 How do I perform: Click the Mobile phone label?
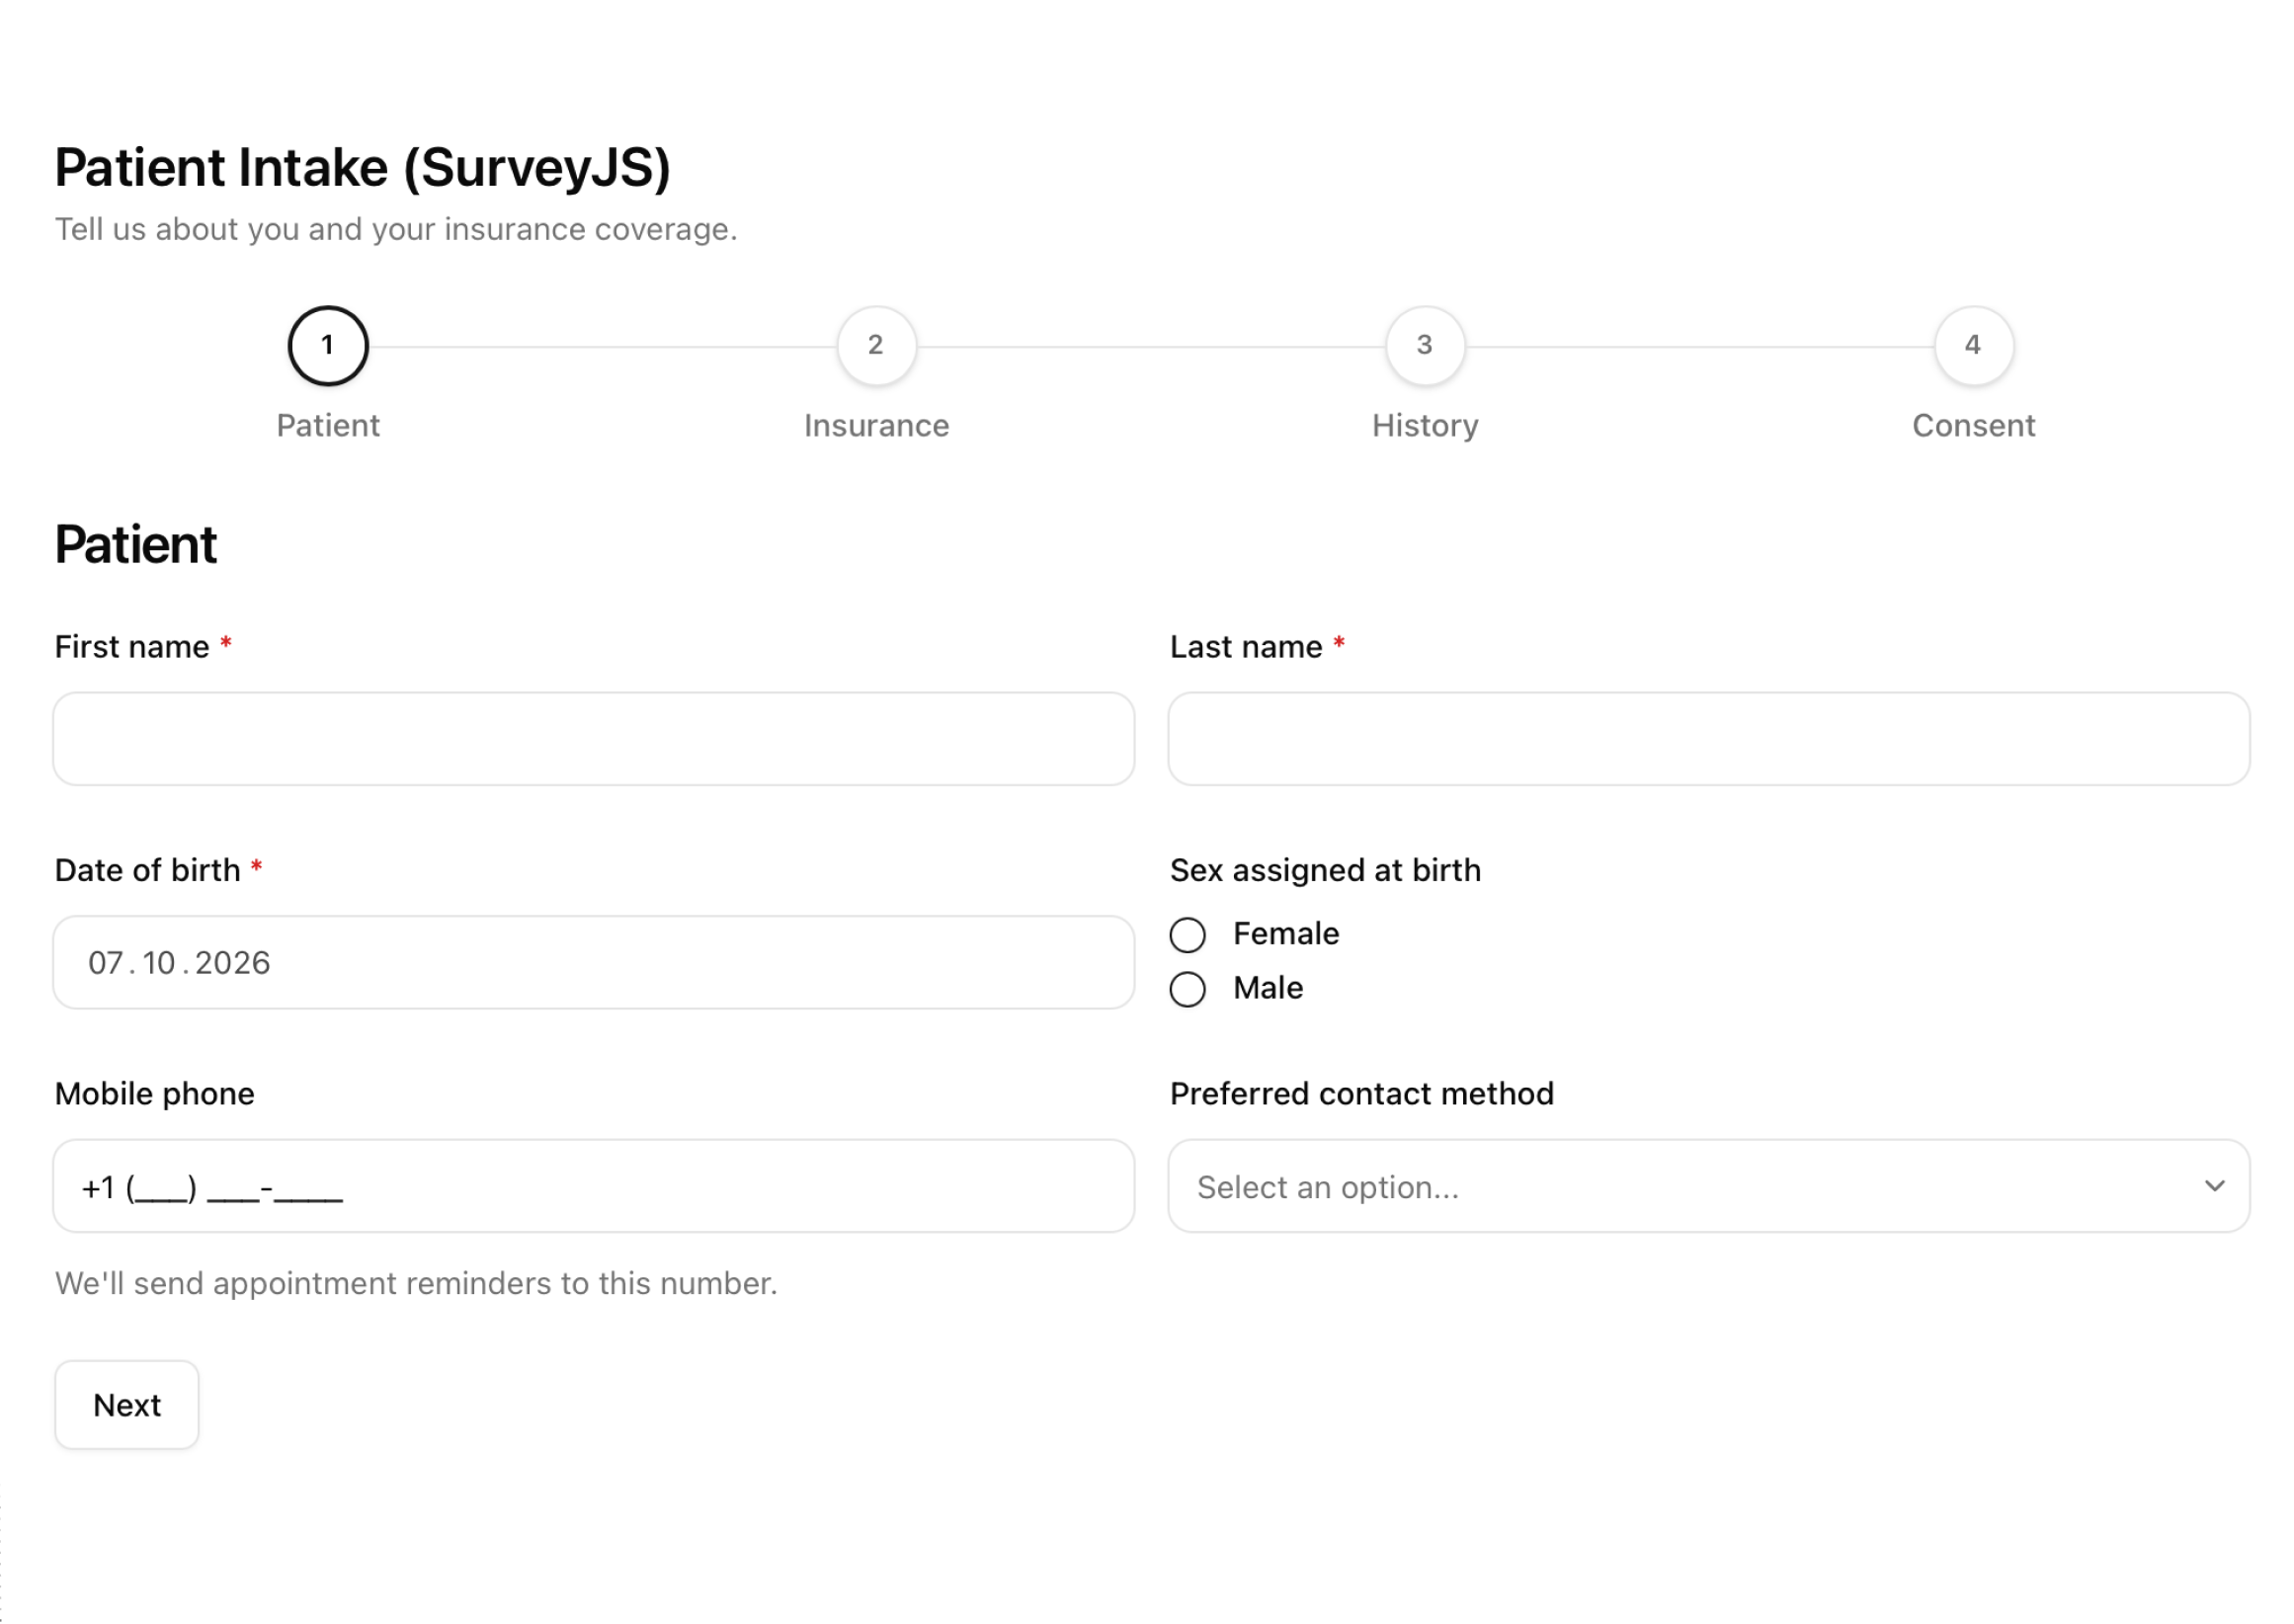coord(154,1094)
